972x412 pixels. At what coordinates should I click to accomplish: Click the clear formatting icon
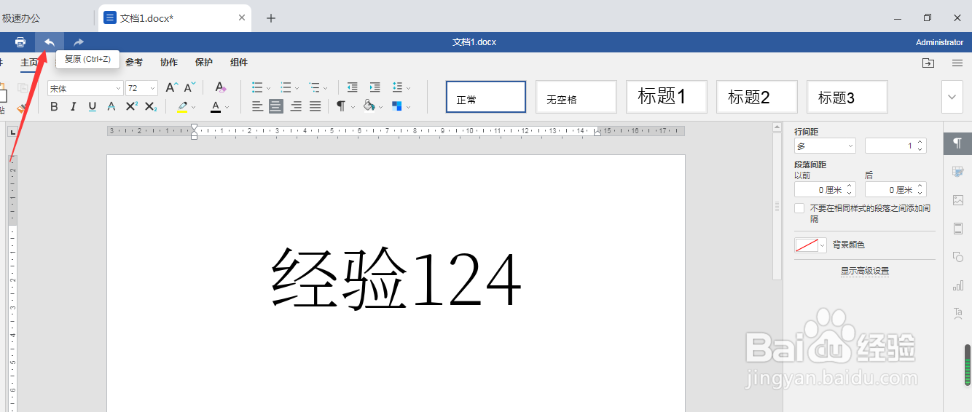[219, 87]
